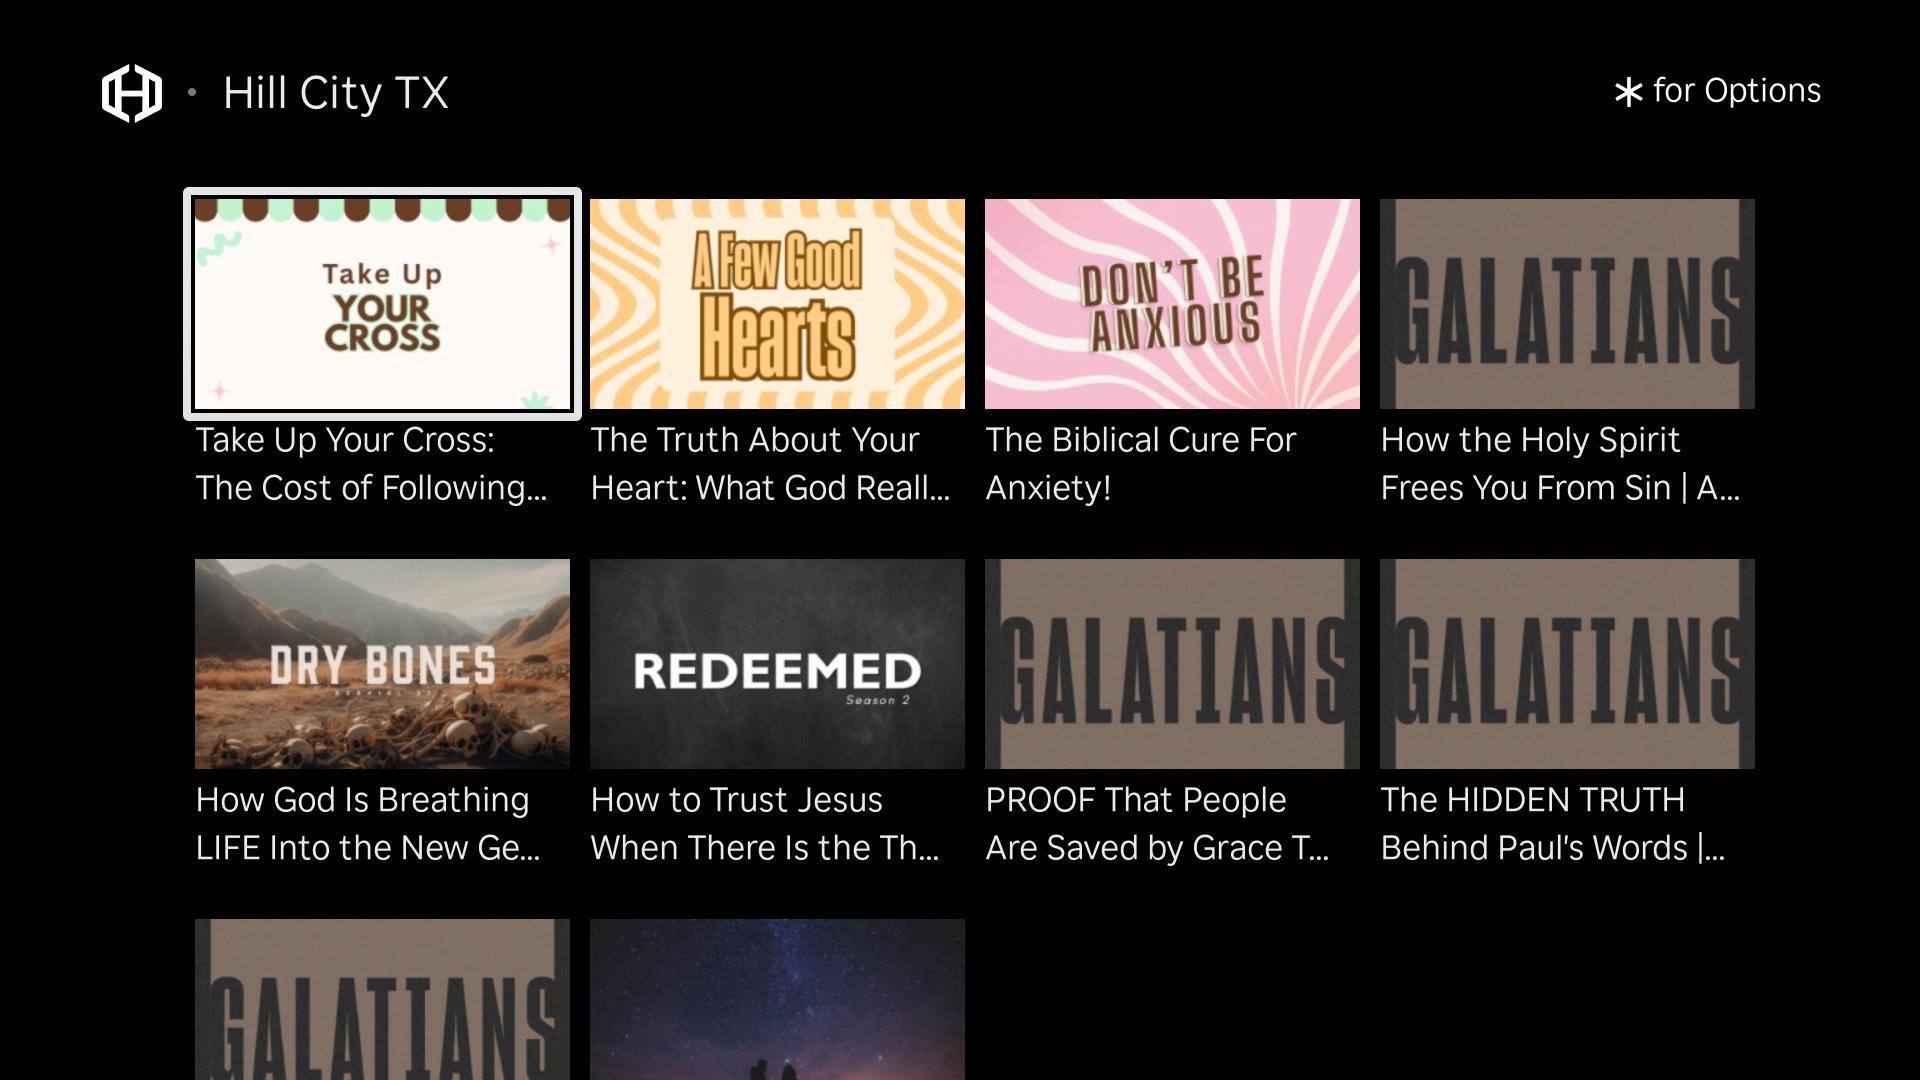The width and height of the screenshot is (1920, 1080).
Task: Click 'The Biblical Cure For Anxiety!' title
Action: [x=1141, y=464]
